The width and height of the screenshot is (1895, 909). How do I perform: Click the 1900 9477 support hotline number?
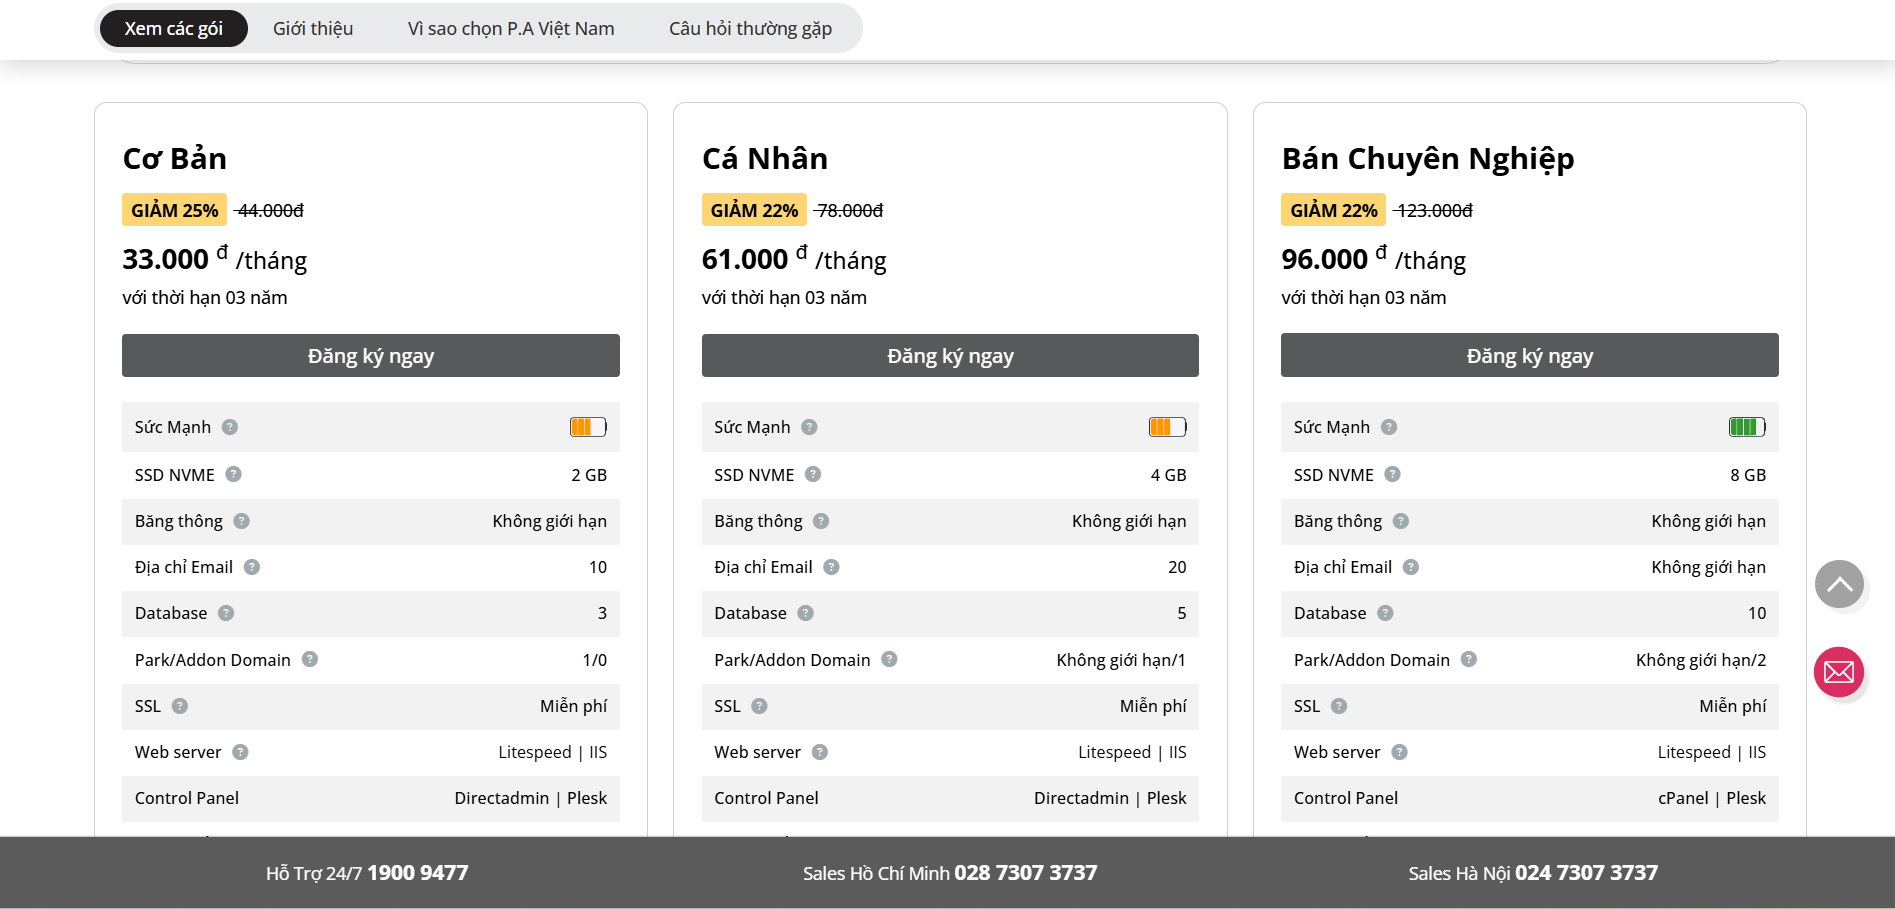[417, 873]
